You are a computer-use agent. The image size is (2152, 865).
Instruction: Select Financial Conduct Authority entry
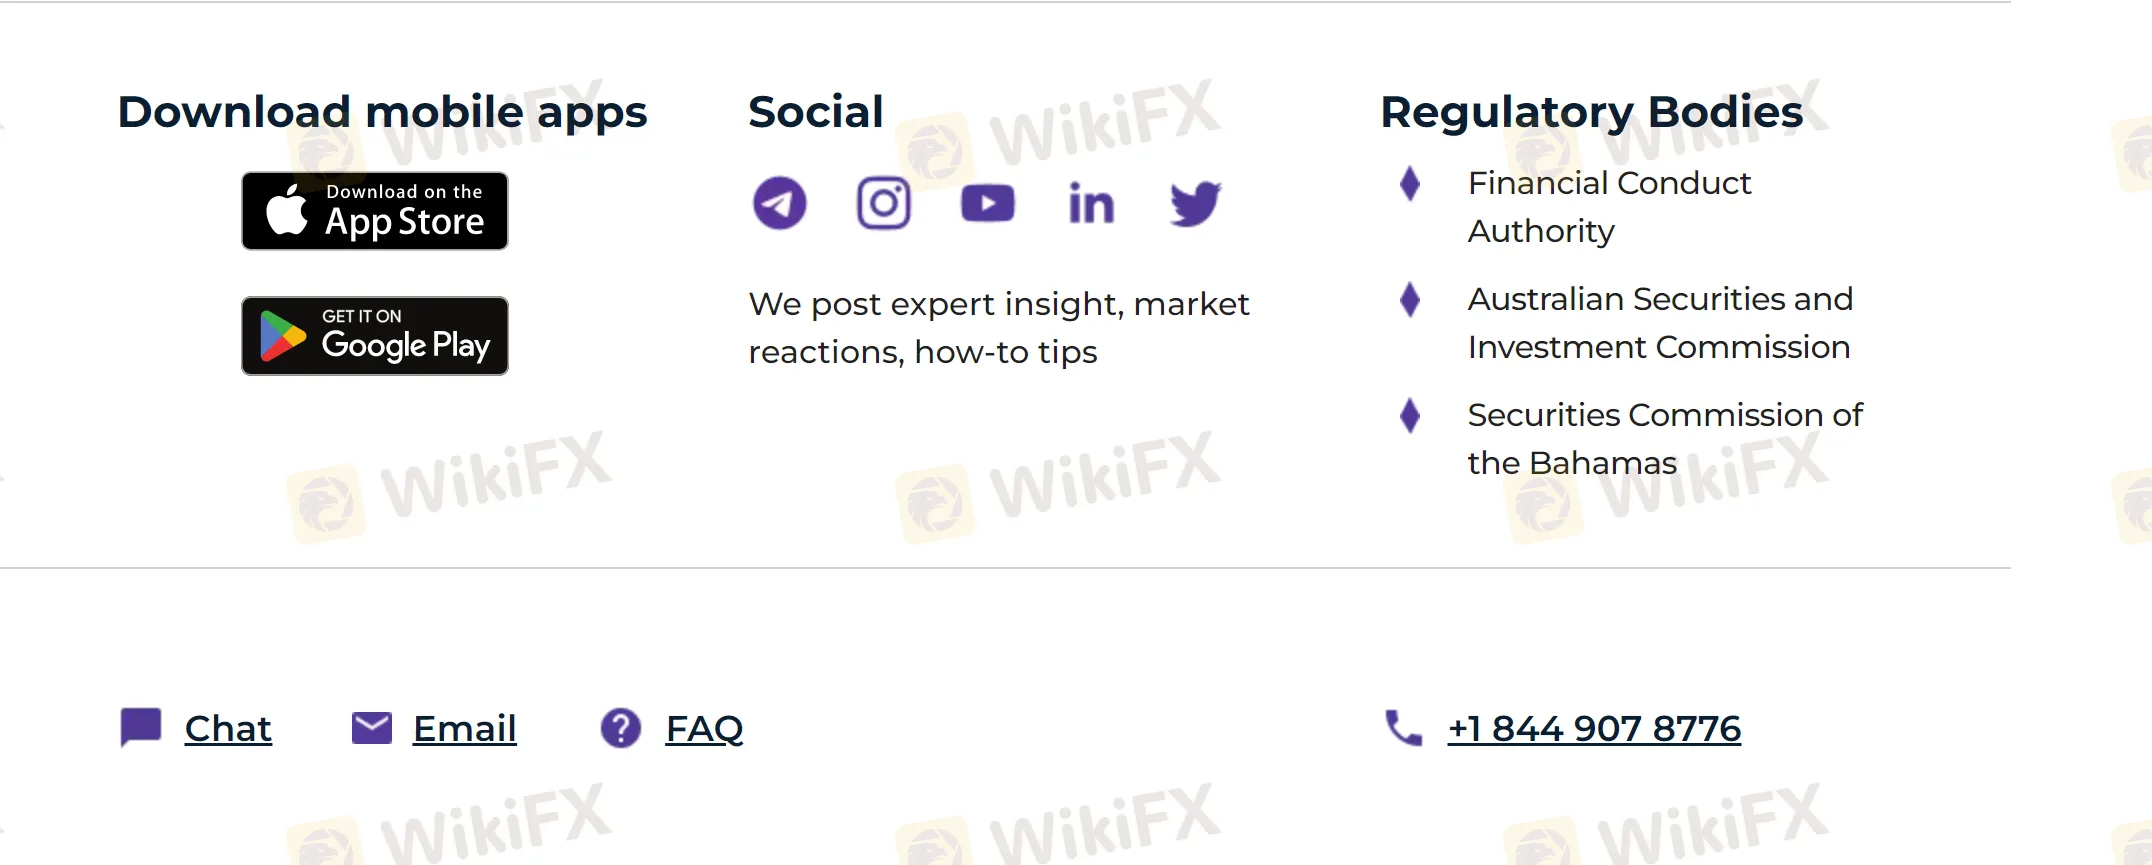click(1609, 207)
